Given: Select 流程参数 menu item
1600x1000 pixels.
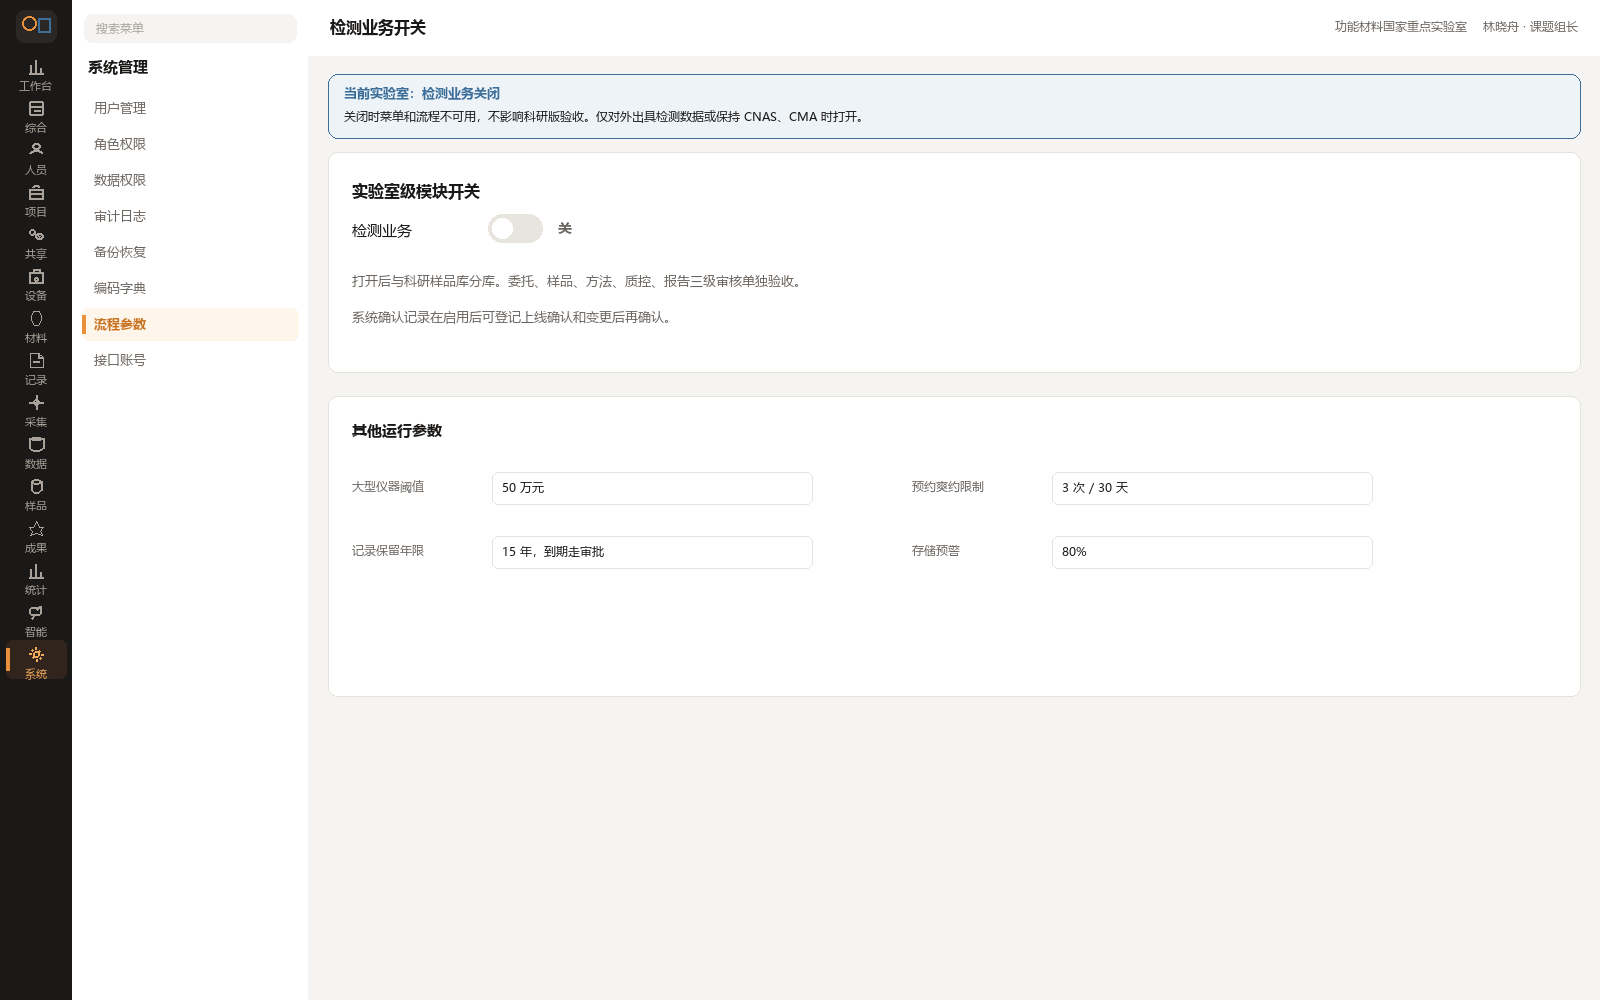Looking at the screenshot, I should tap(190, 324).
